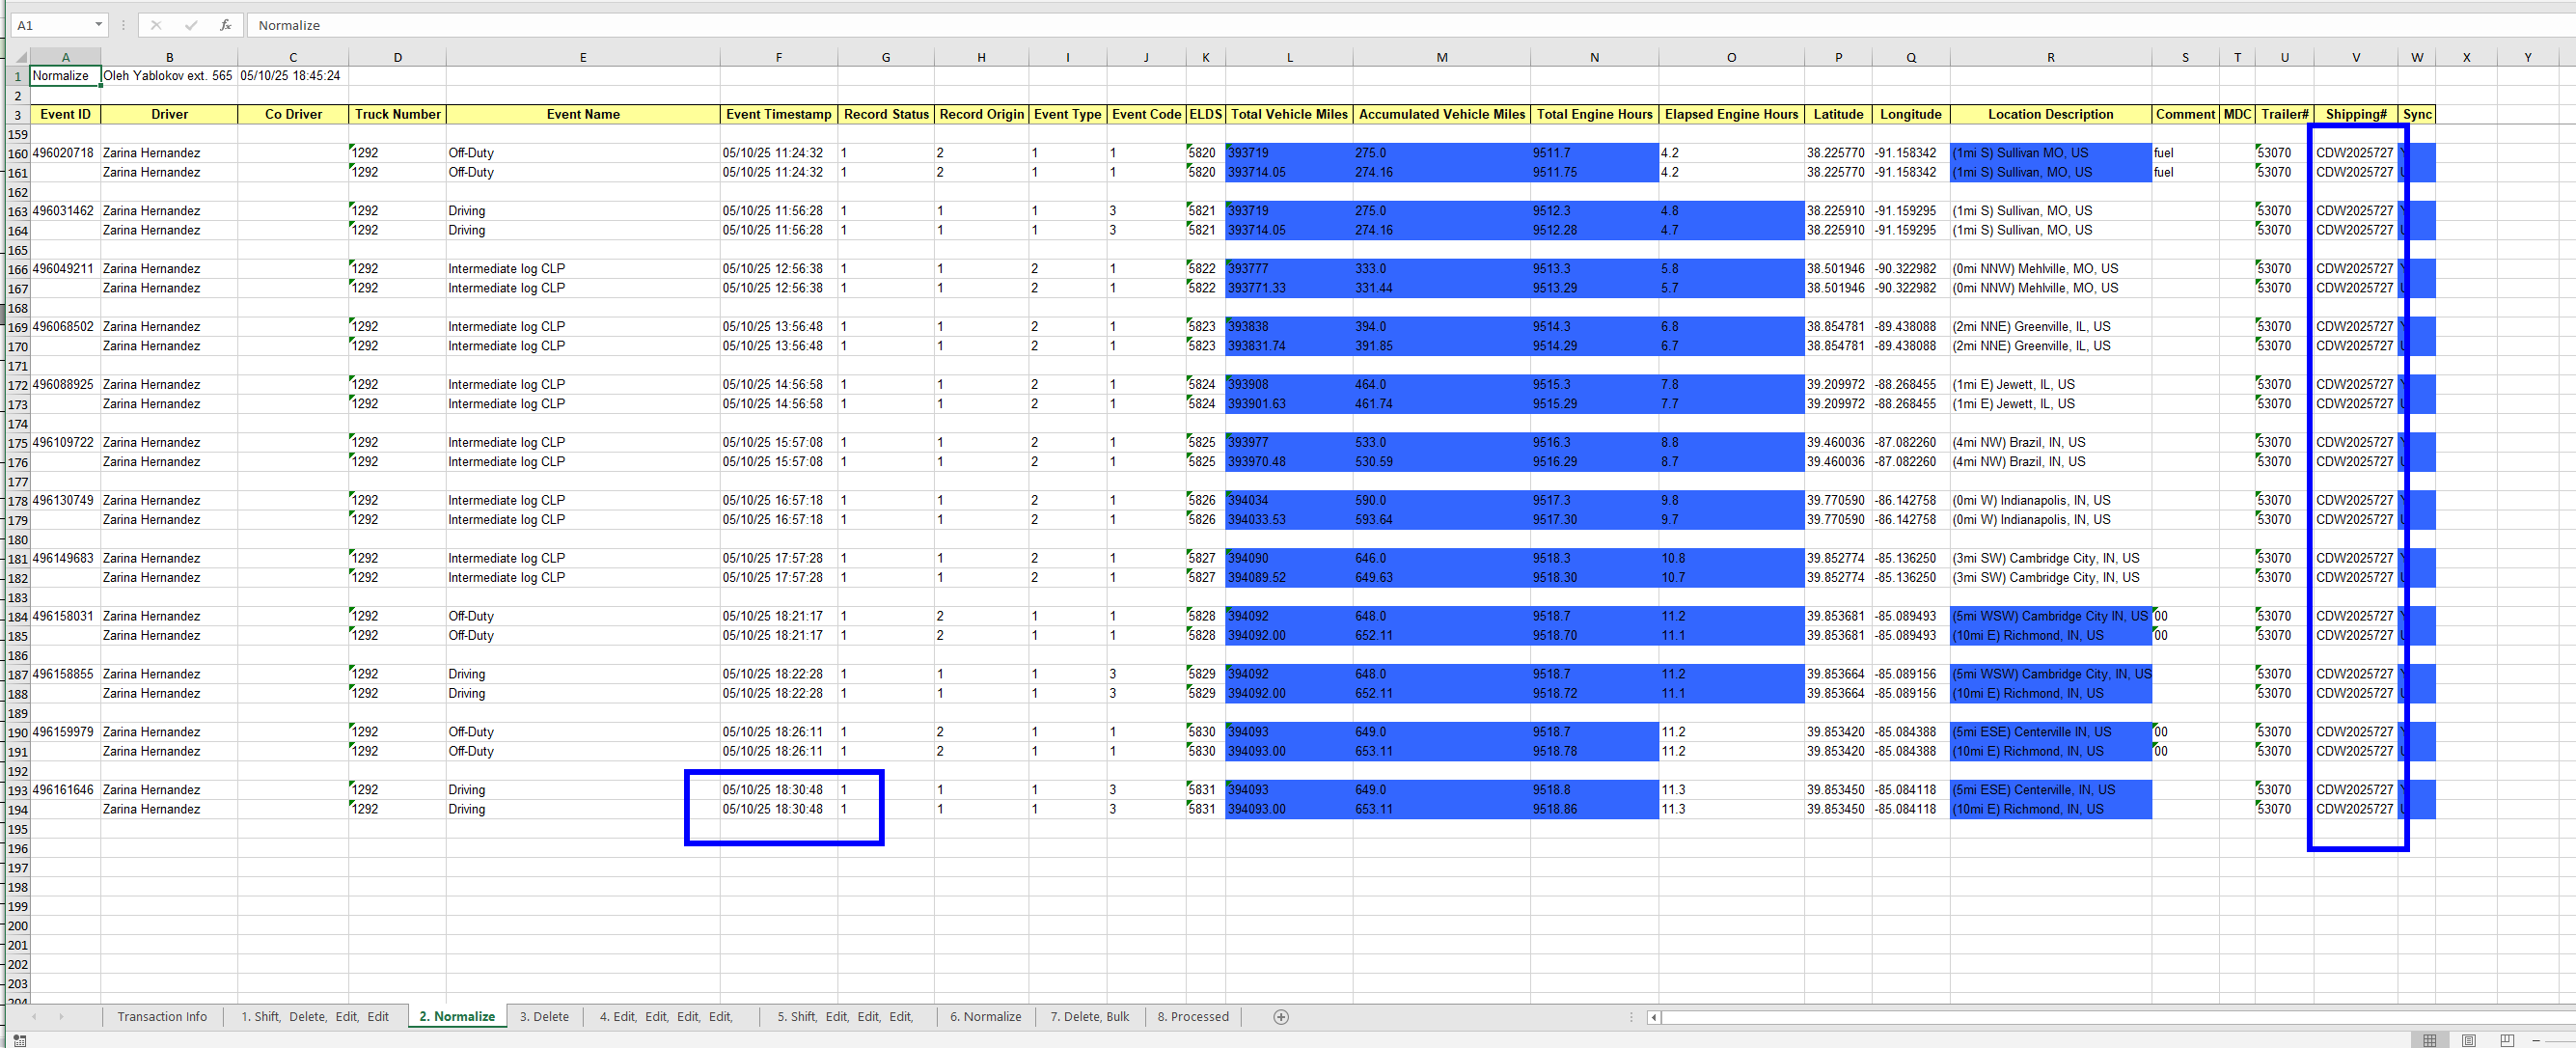The width and height of the screenshot is (2576, 1048).
Task: Switch to Page Break Preview icon
Action: 2507,1040
